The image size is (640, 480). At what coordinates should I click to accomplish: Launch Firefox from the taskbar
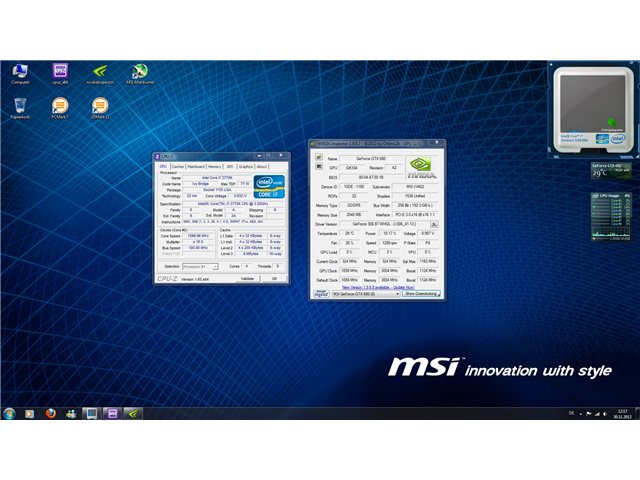click(51, 413)
